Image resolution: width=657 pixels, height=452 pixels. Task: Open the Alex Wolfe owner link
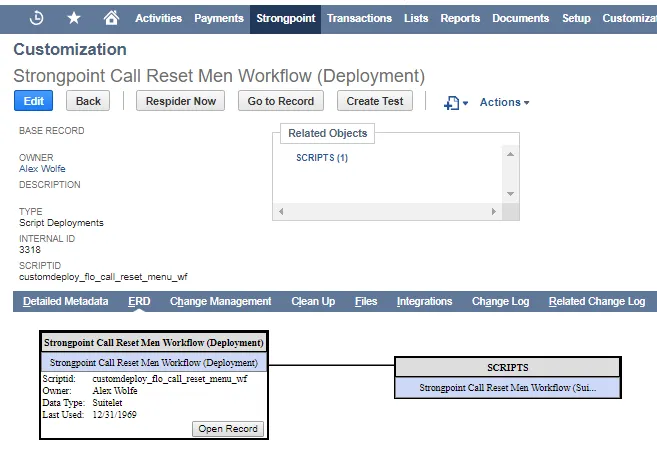pyautogui.click(x=42, y=169)
